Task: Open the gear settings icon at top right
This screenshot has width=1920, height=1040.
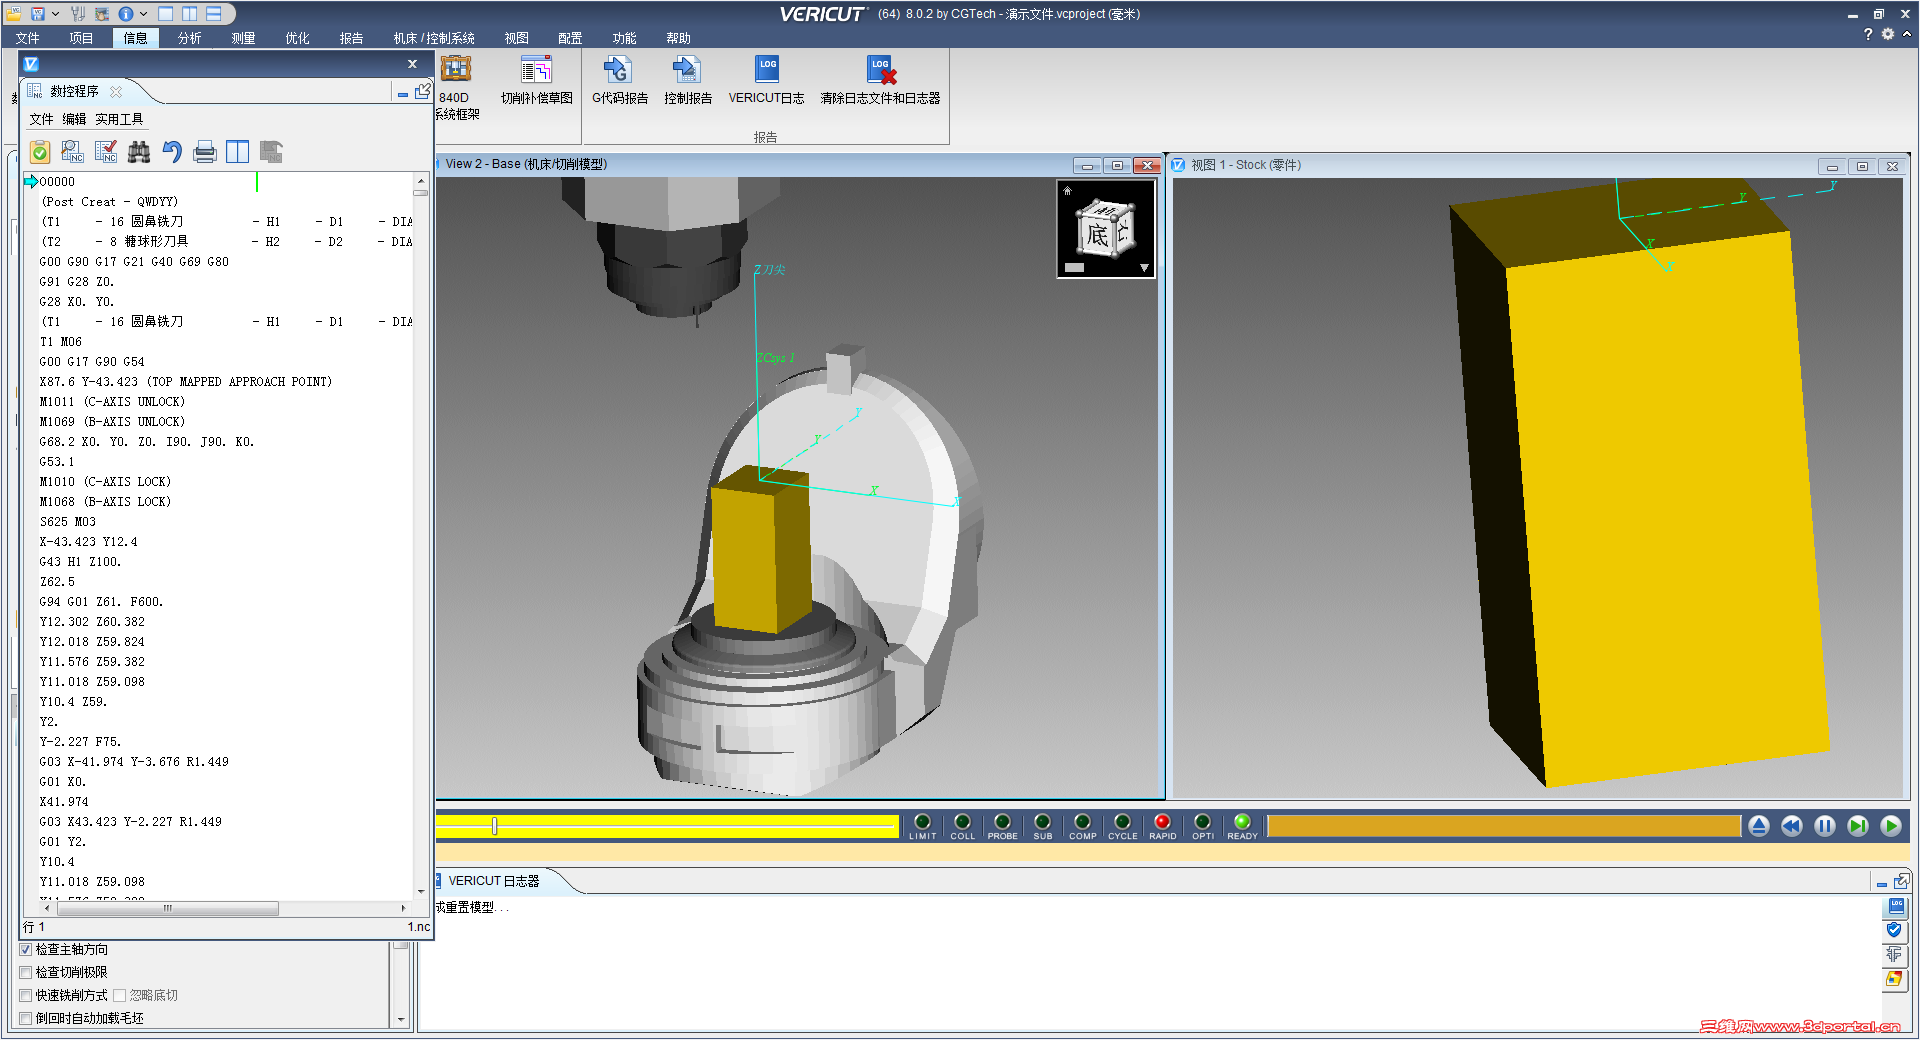Action: (x=1888, y=34)
